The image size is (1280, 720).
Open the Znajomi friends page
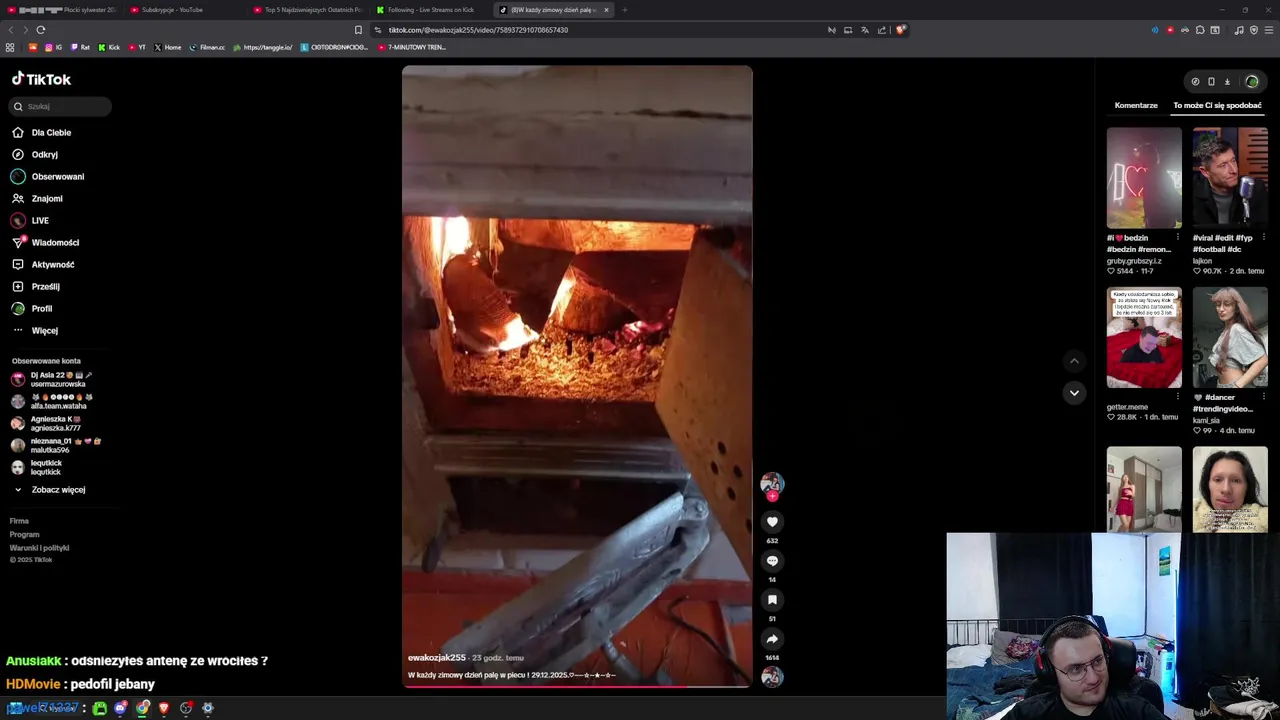(x=37, y=198)
